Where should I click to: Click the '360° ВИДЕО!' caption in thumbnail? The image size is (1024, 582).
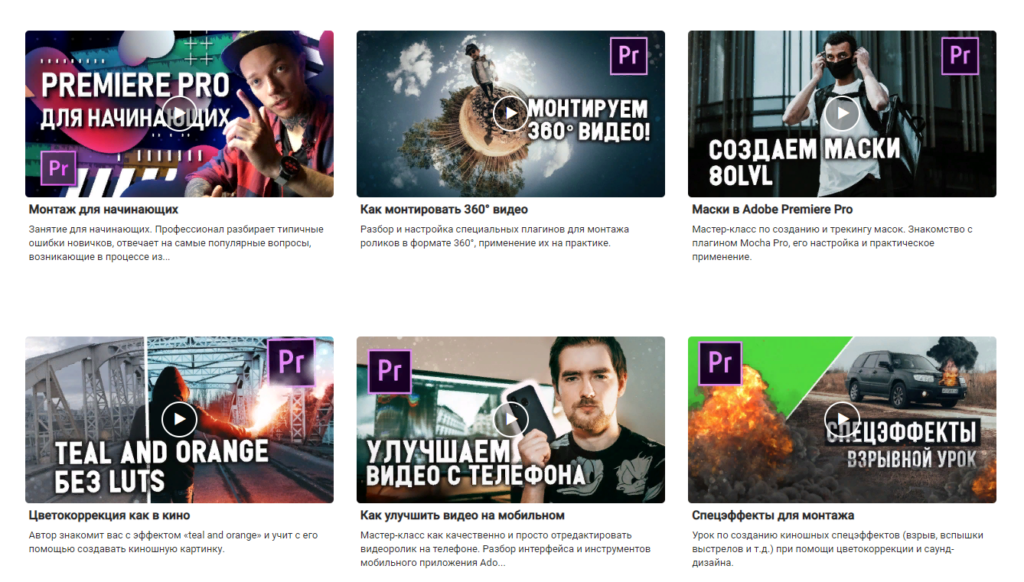[588, 131]
